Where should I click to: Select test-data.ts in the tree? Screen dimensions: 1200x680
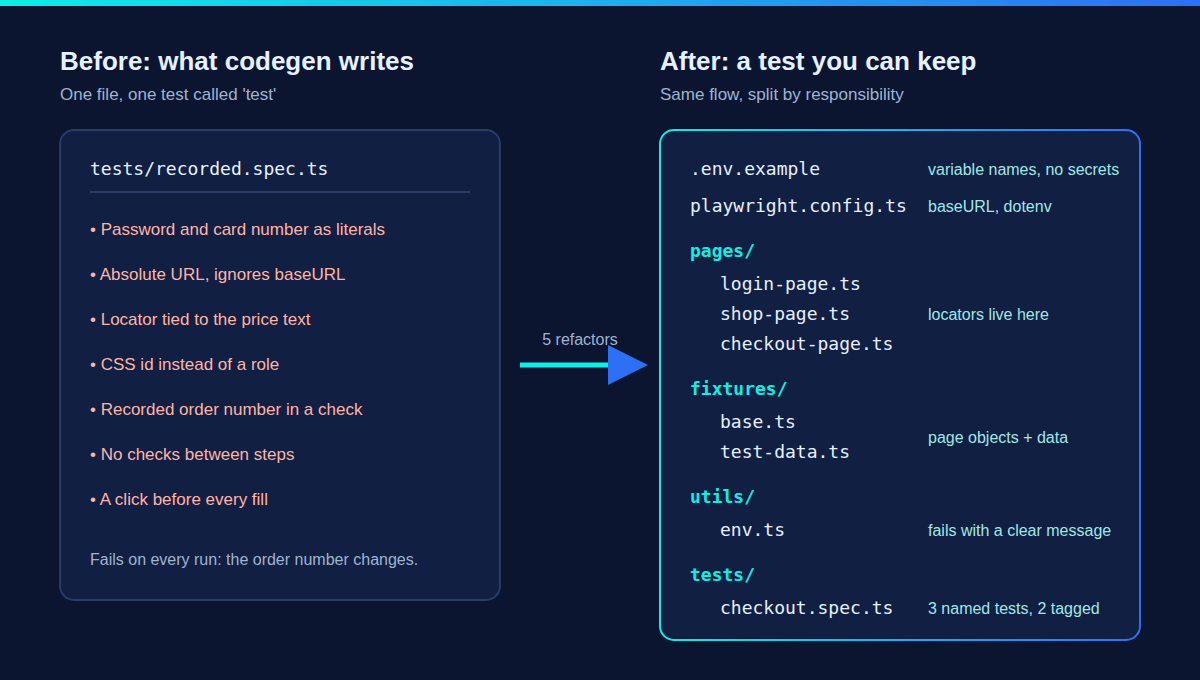point(785,452)
